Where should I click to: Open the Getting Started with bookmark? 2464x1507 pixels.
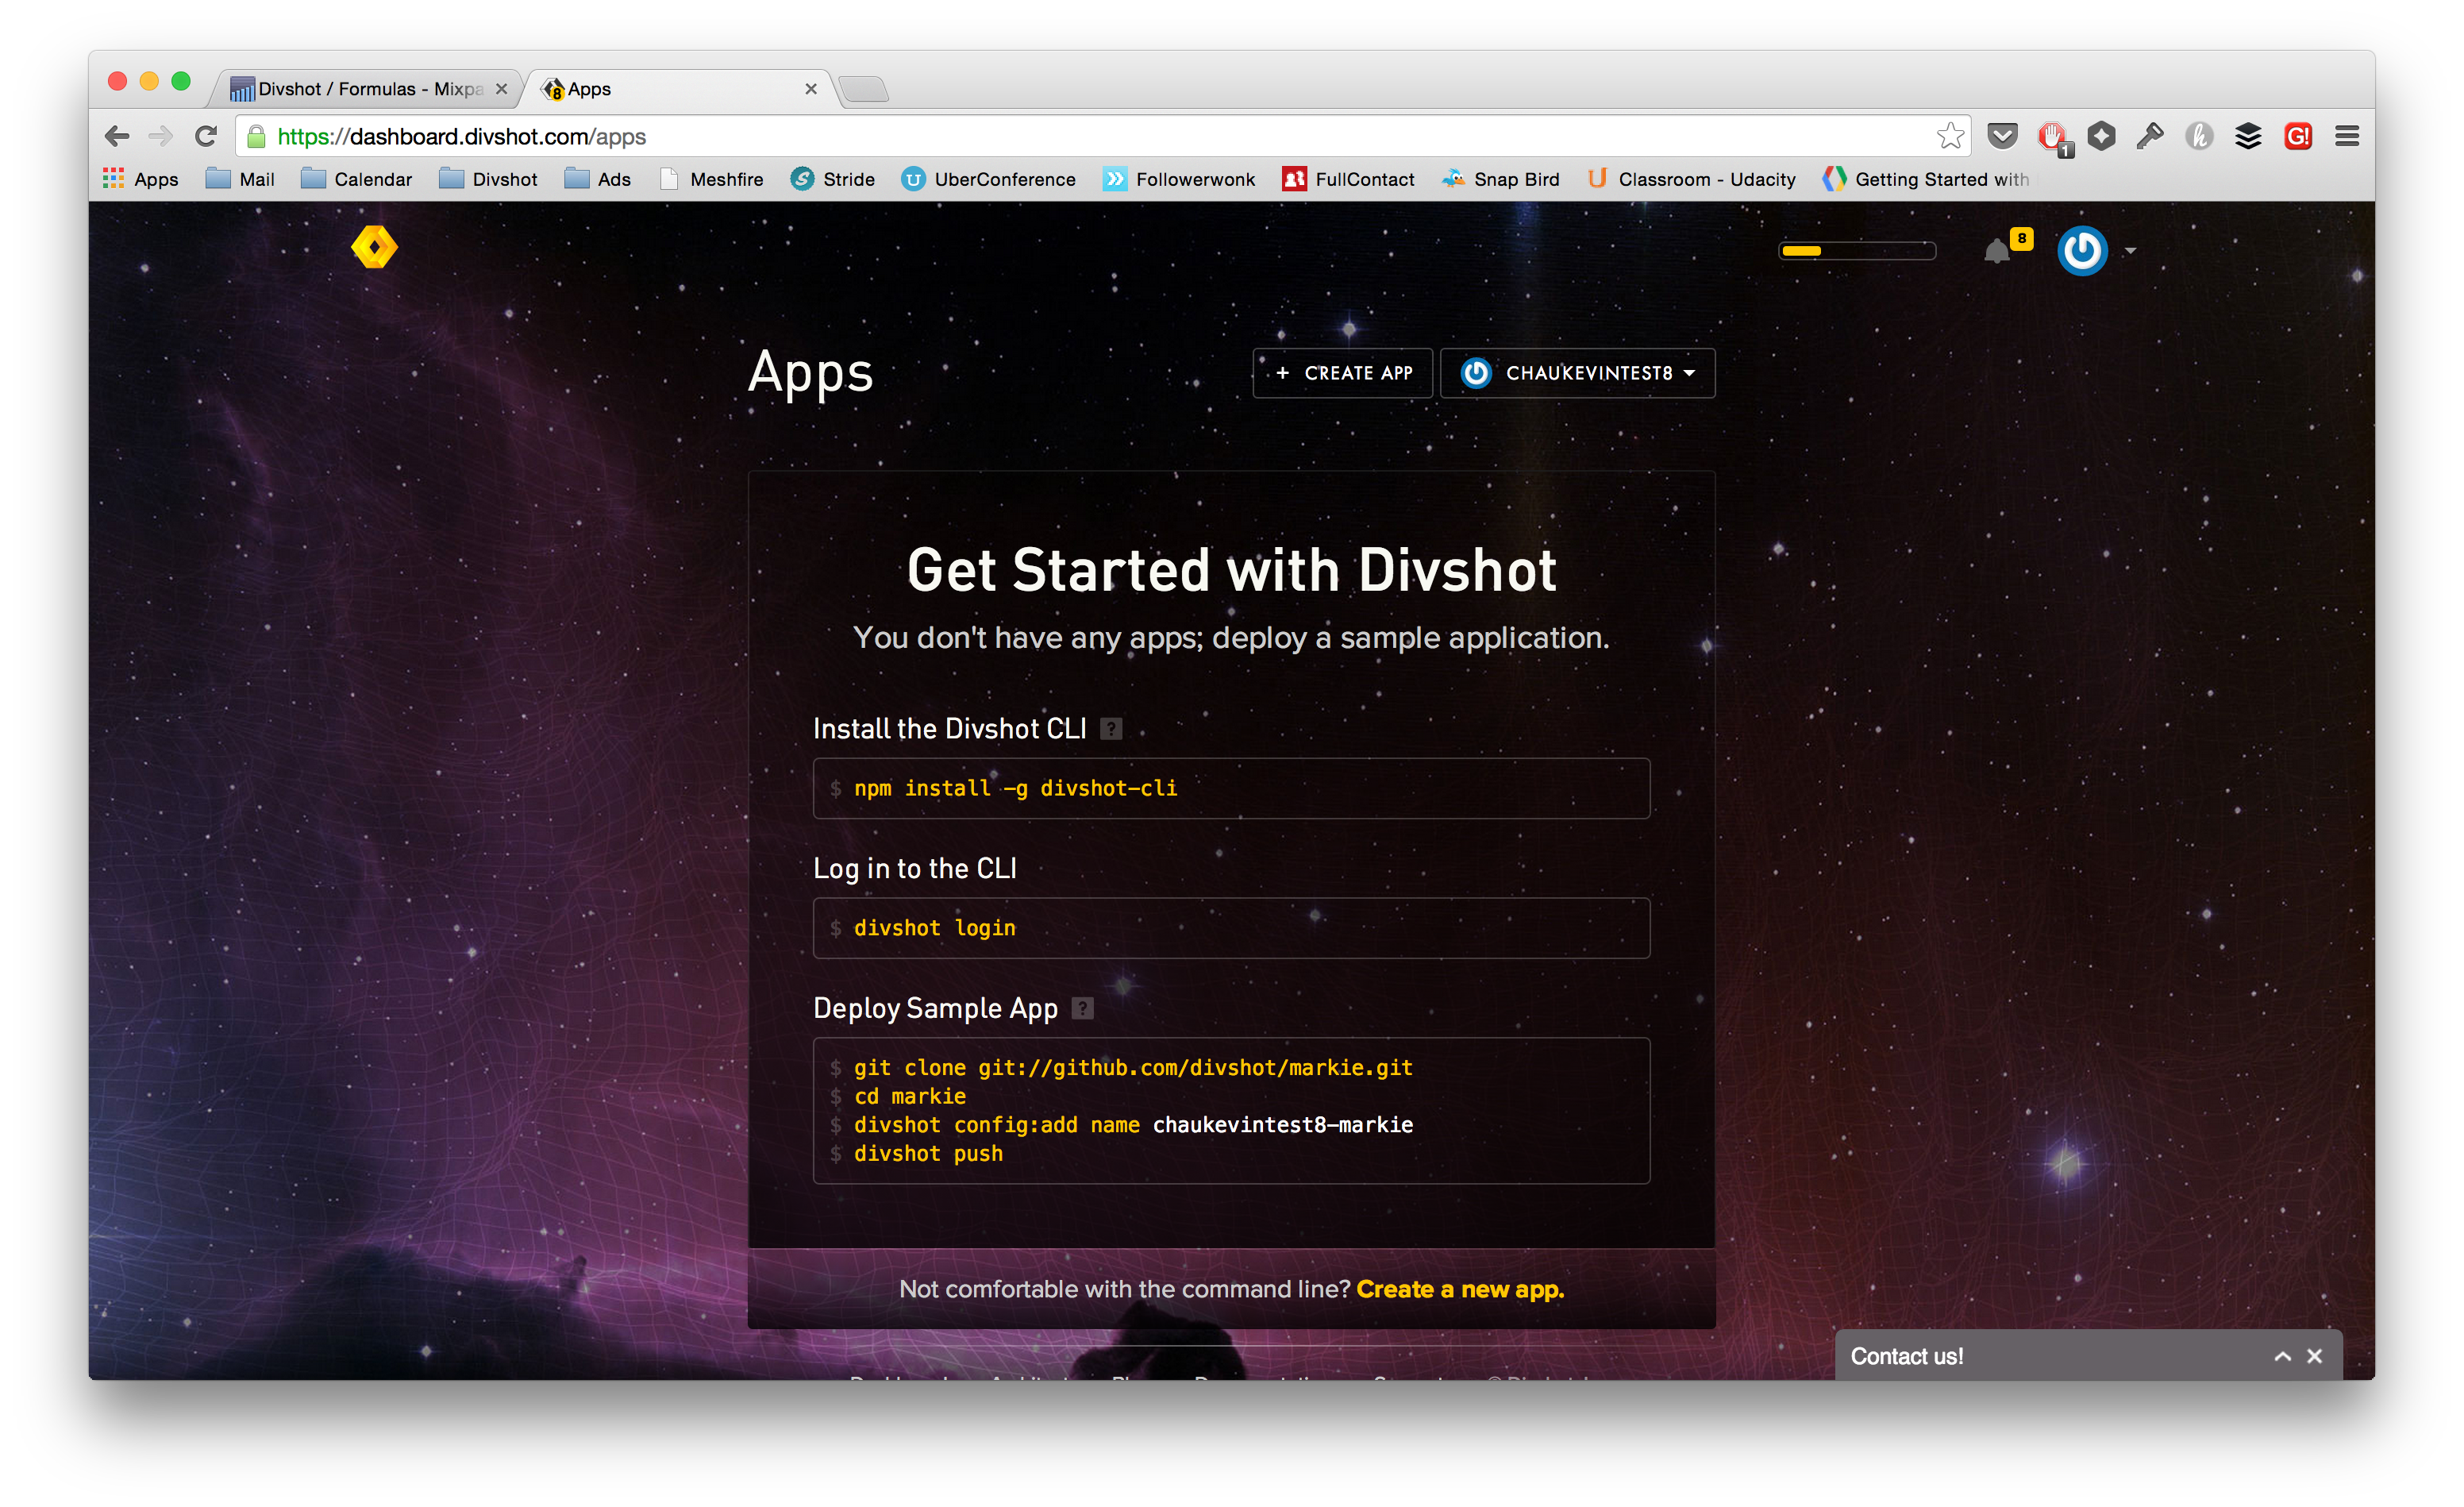tap(1926, 179)
